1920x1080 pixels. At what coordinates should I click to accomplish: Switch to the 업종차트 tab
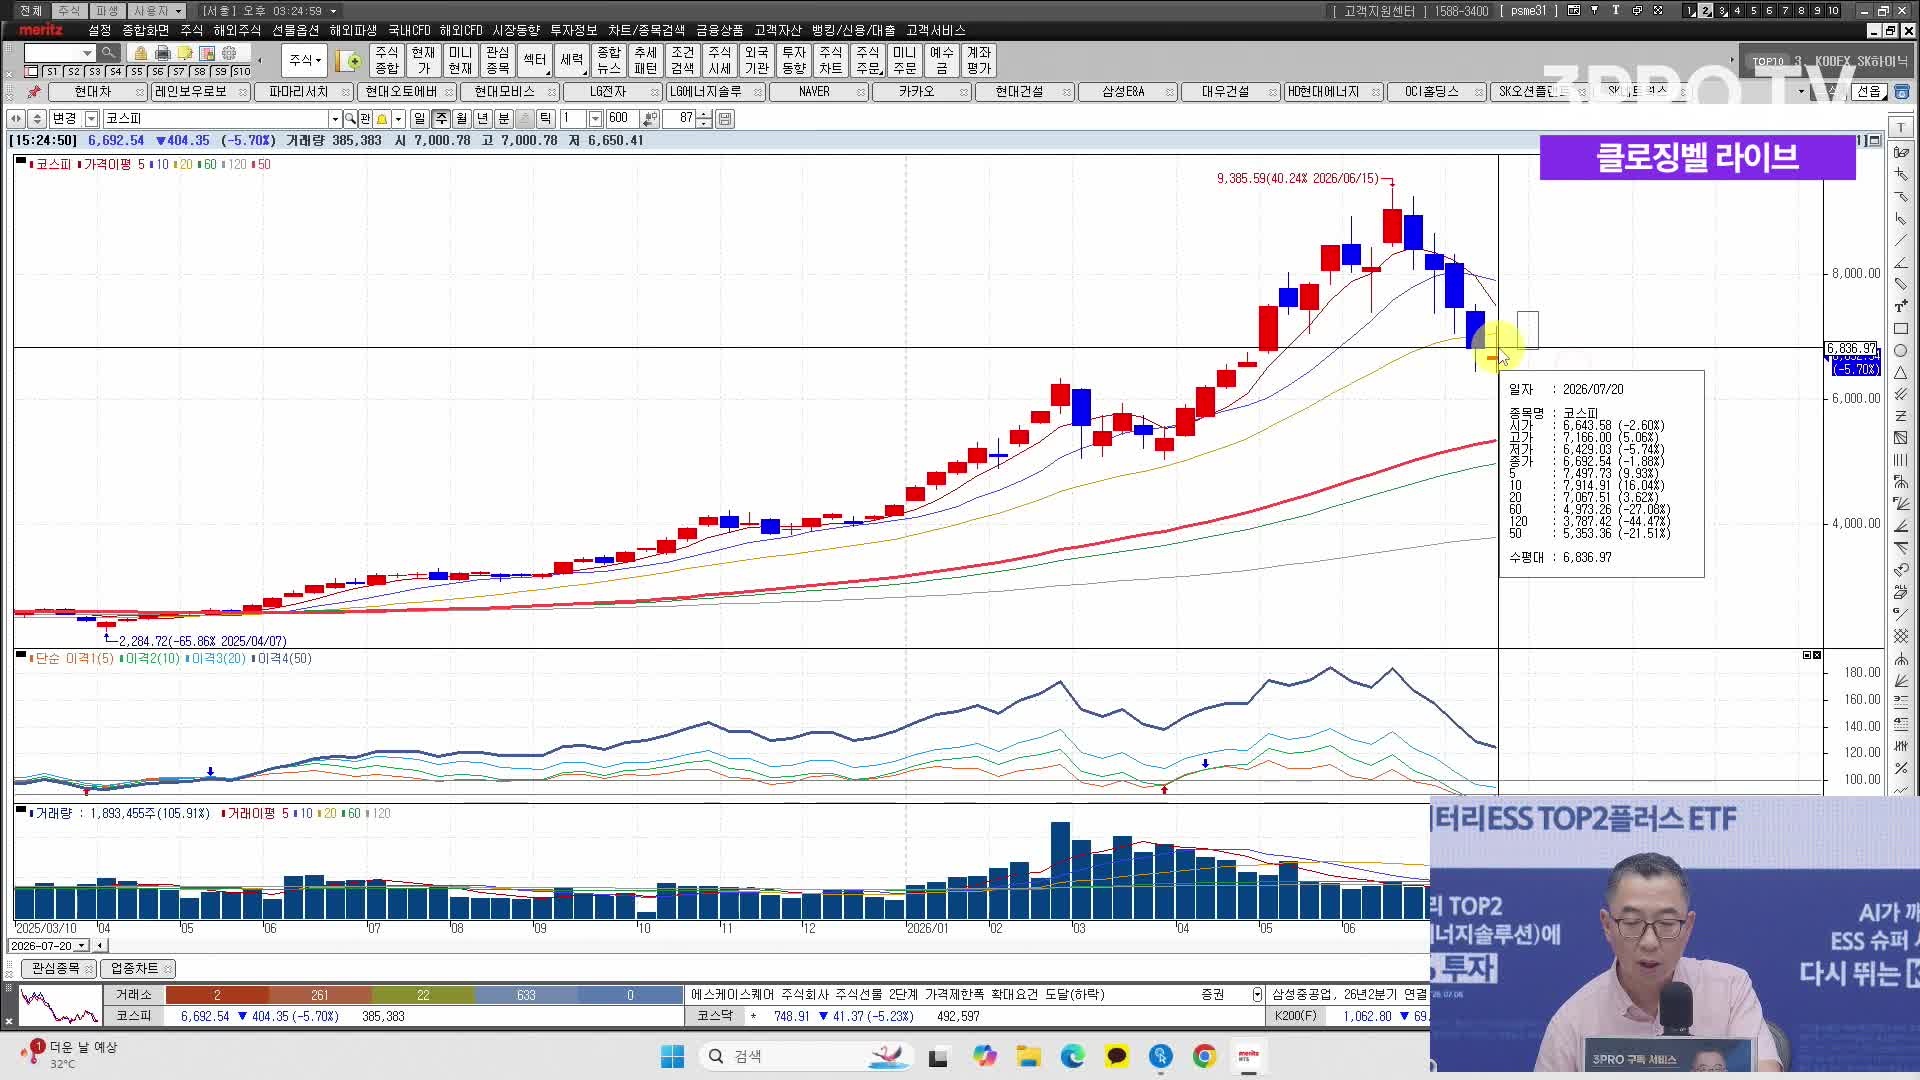pos(136,969)
